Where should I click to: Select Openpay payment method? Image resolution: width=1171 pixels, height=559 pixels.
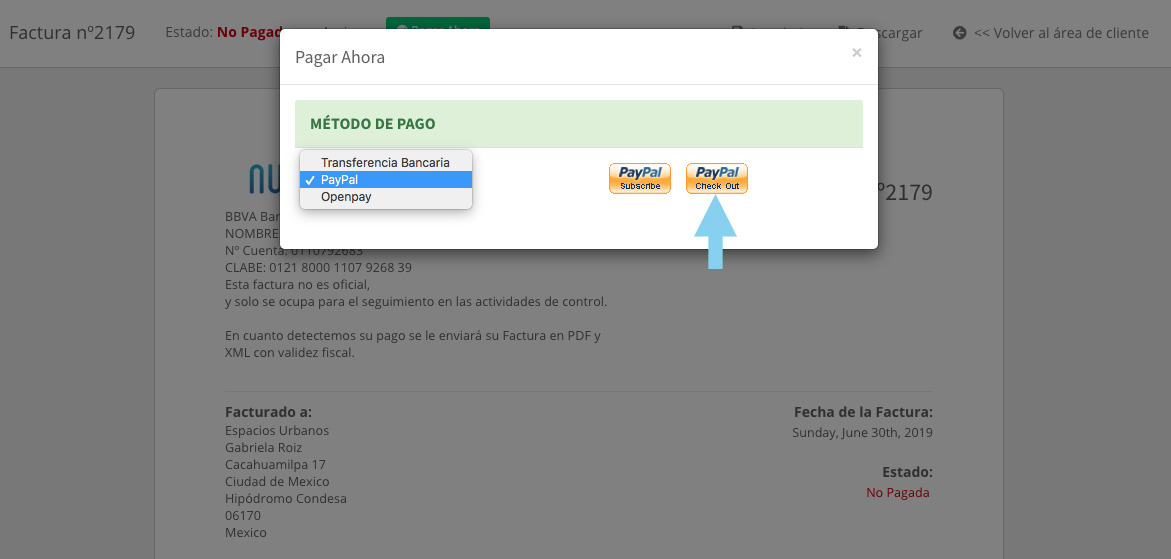(385, 197)
